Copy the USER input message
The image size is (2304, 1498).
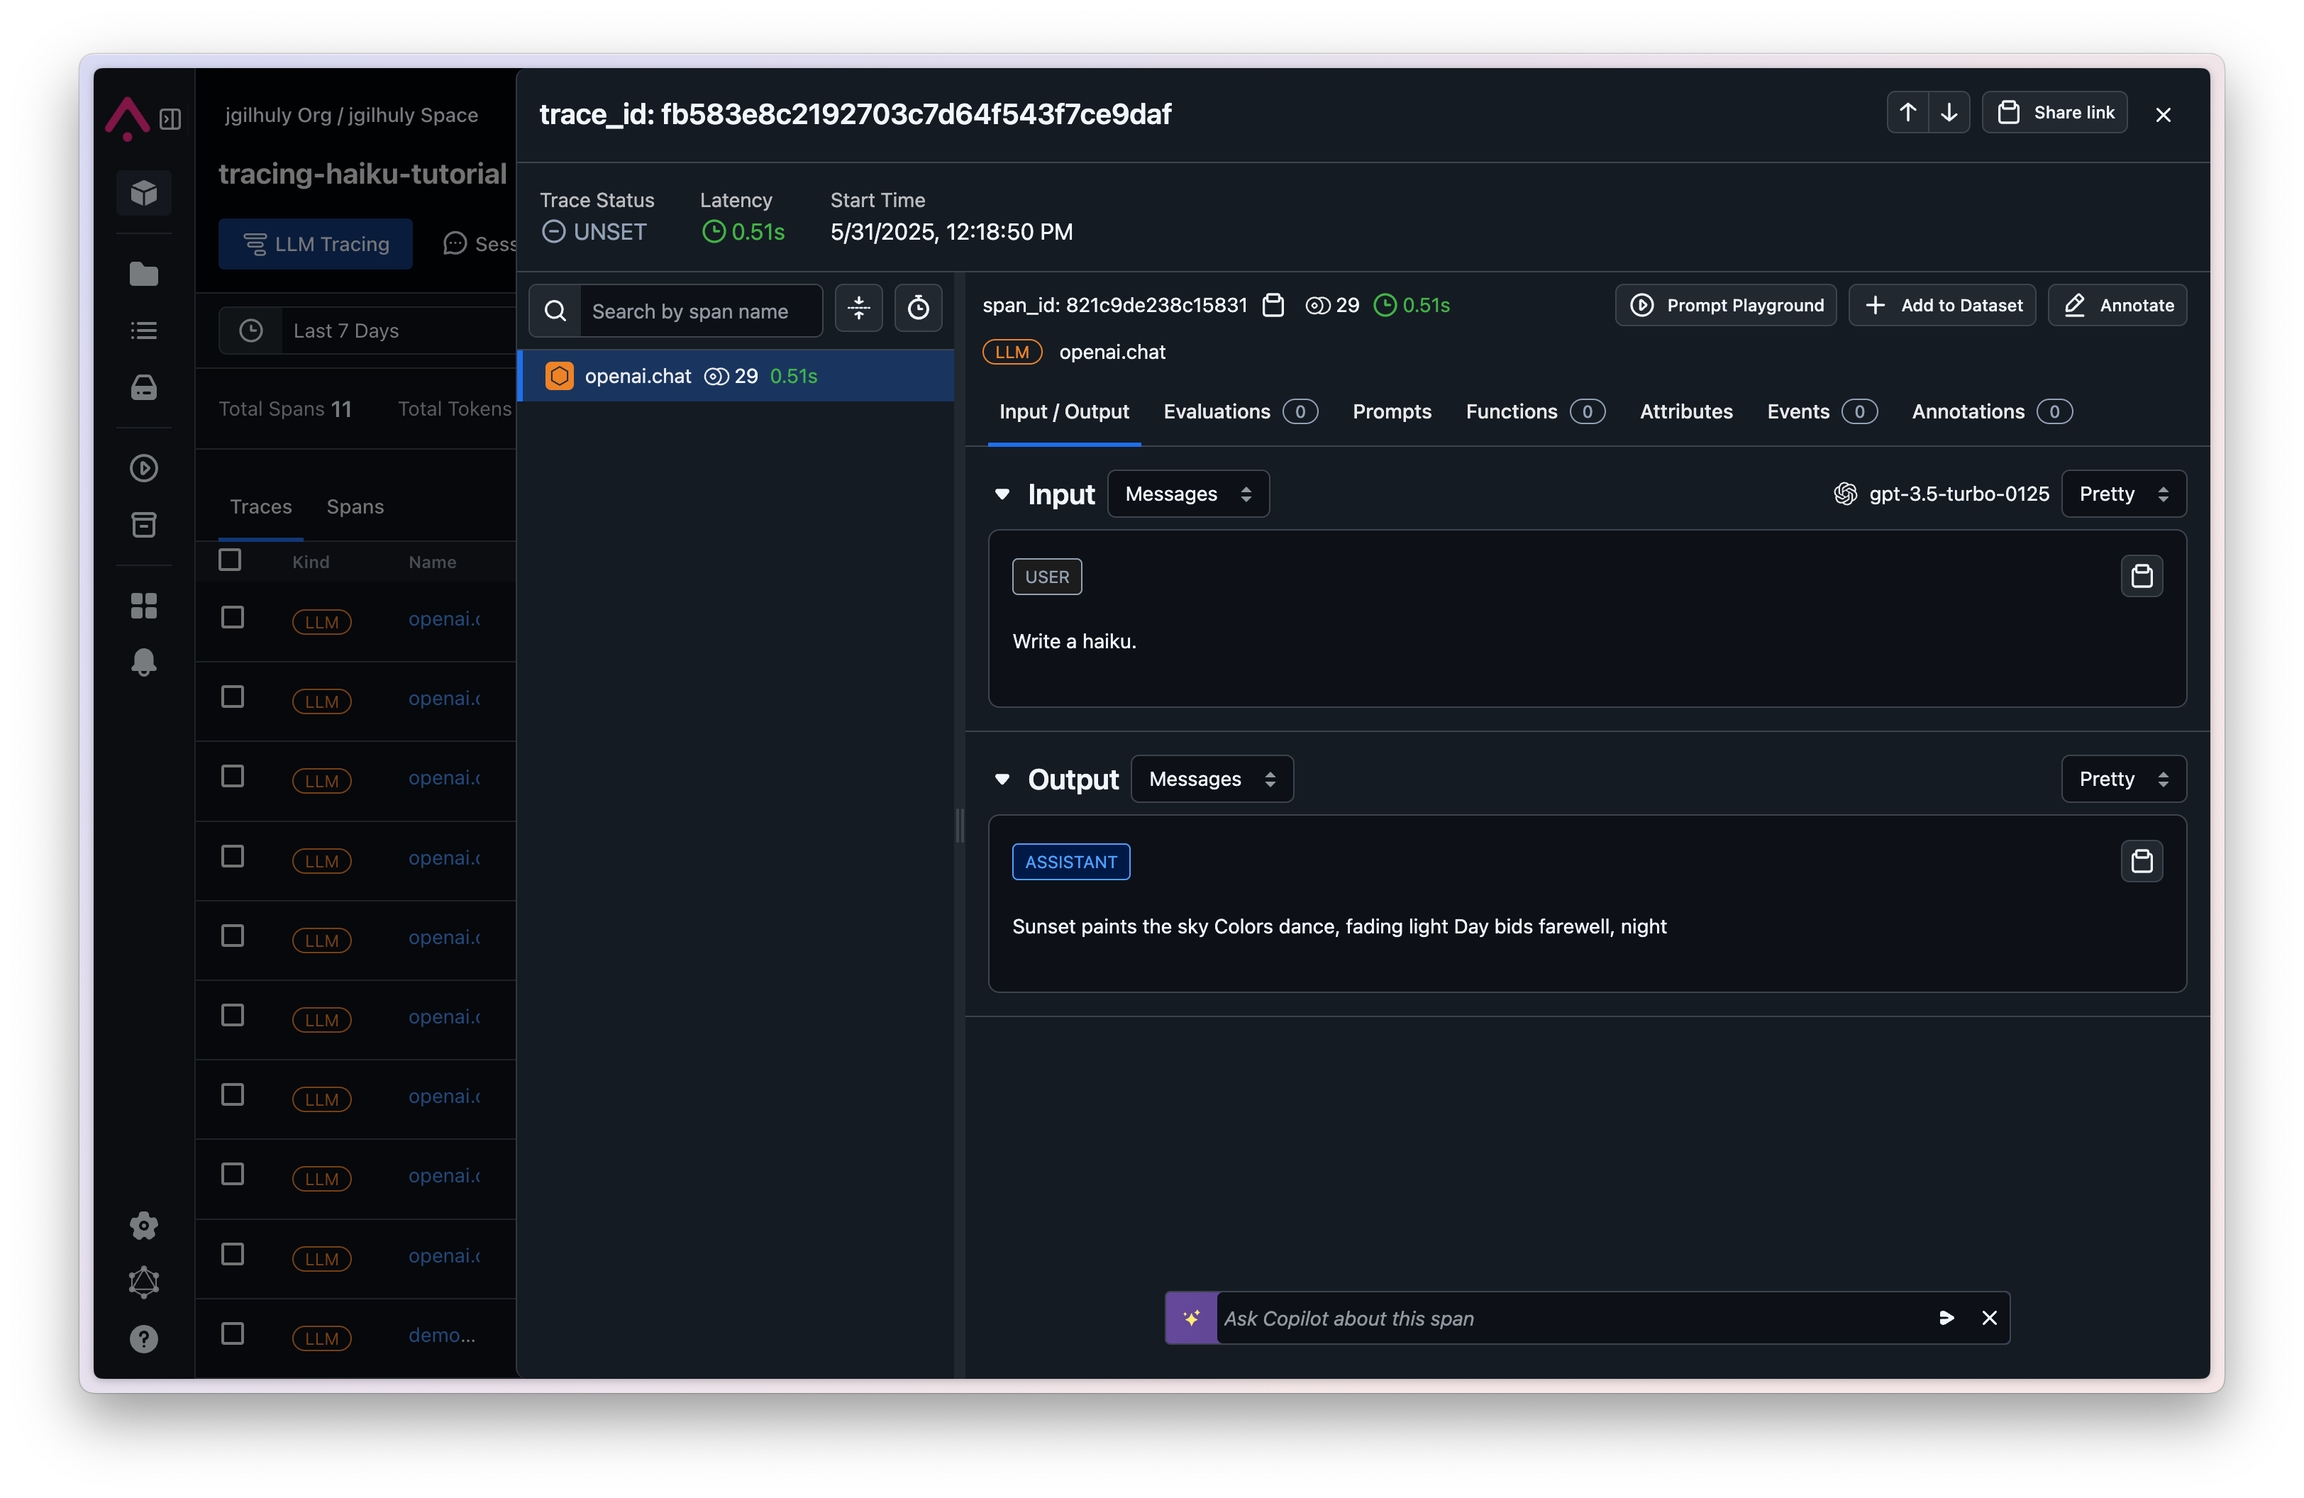(2140, 576)
